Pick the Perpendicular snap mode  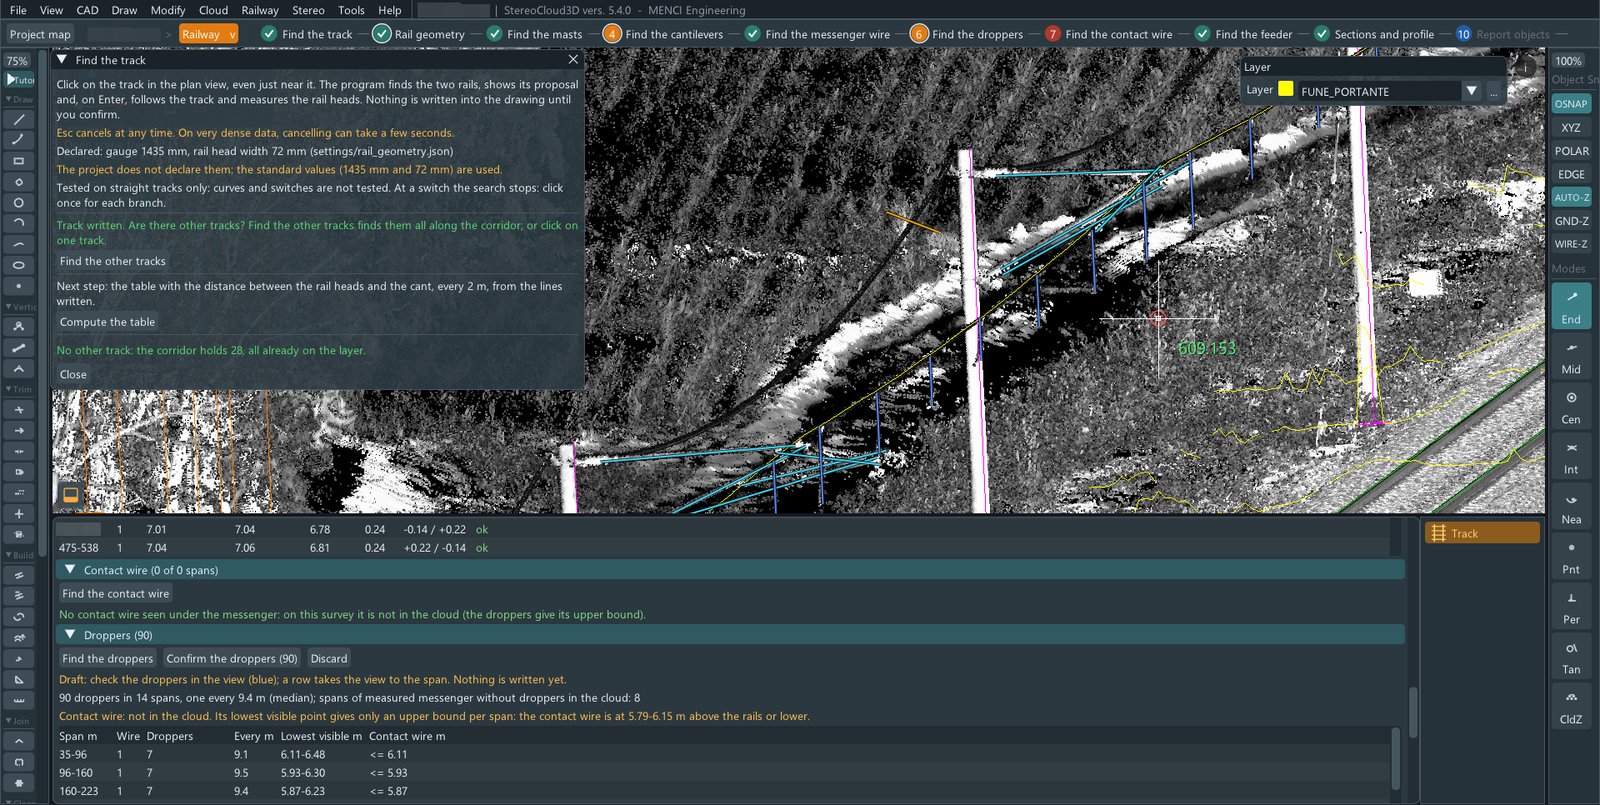pos(1571,606)
